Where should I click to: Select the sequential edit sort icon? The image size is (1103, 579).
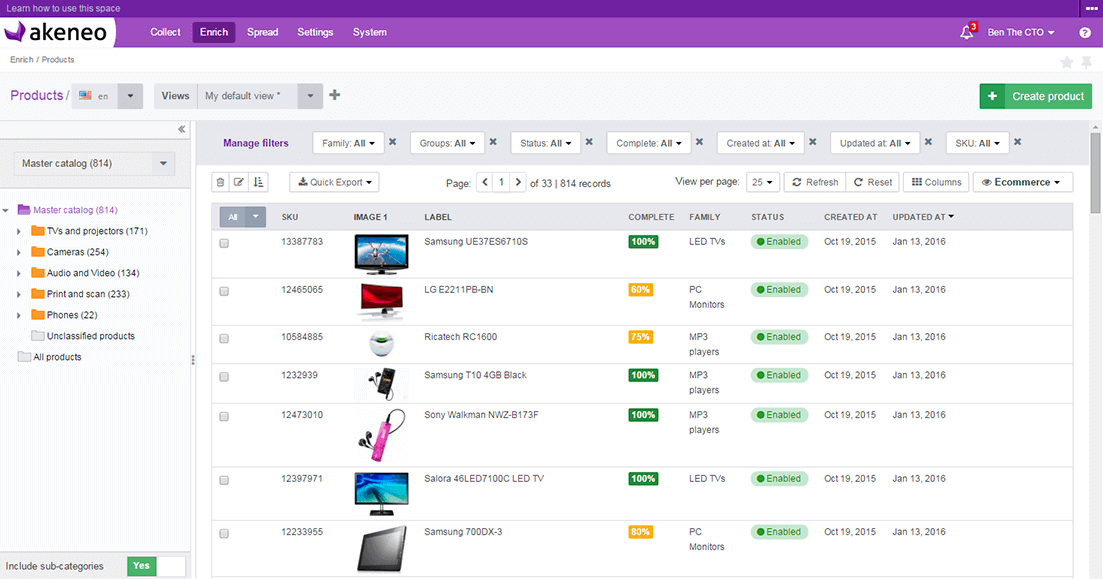[x=258, y=182]
